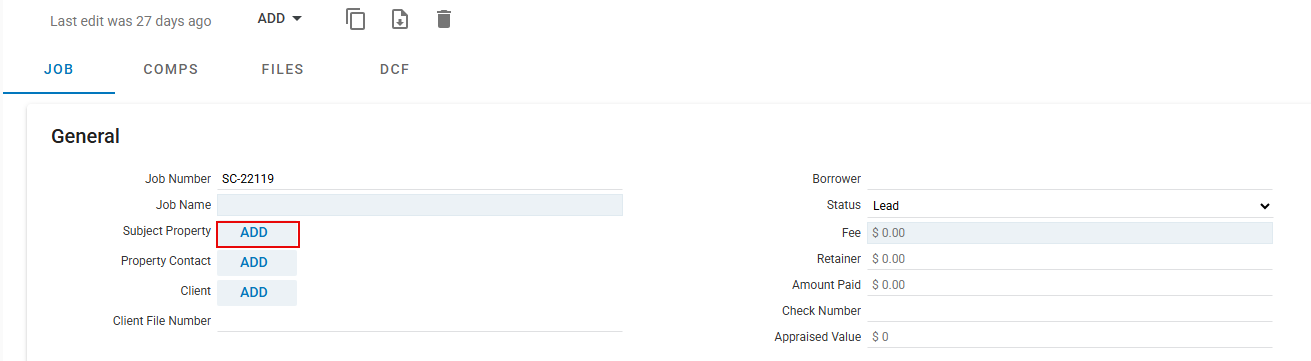
Task: Add a Property Contact
Action: point(257,262)
